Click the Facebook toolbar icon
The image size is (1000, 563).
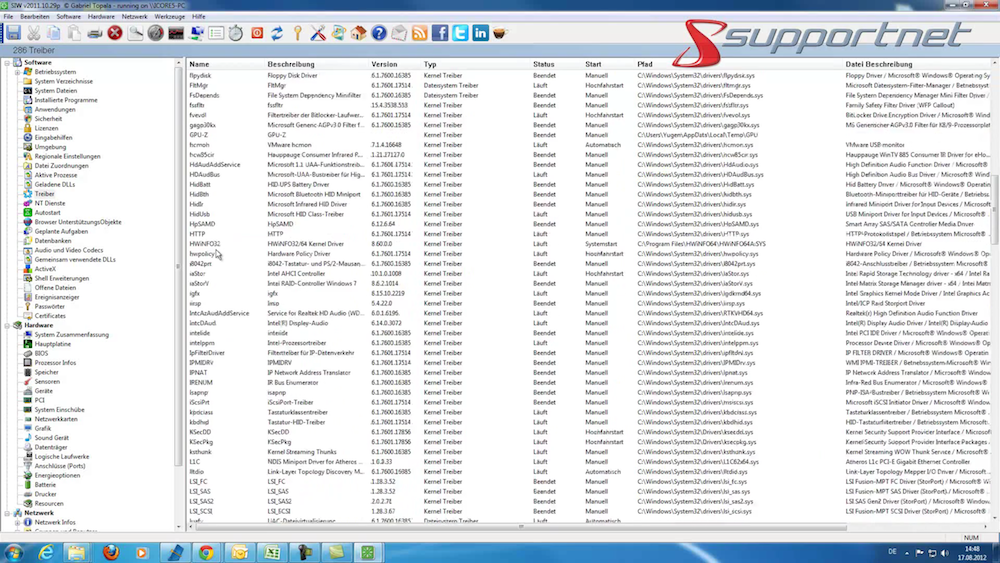click(x=440, y=33)
